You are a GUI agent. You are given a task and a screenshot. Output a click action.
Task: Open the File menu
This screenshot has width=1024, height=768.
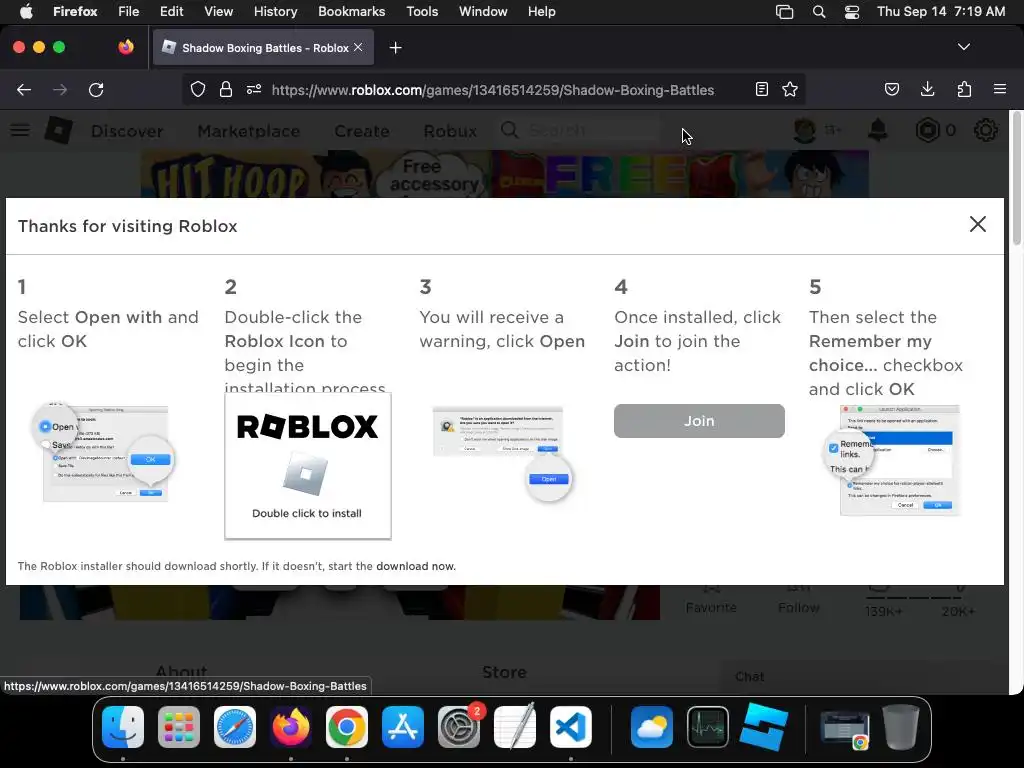click(x=129, y=11)
